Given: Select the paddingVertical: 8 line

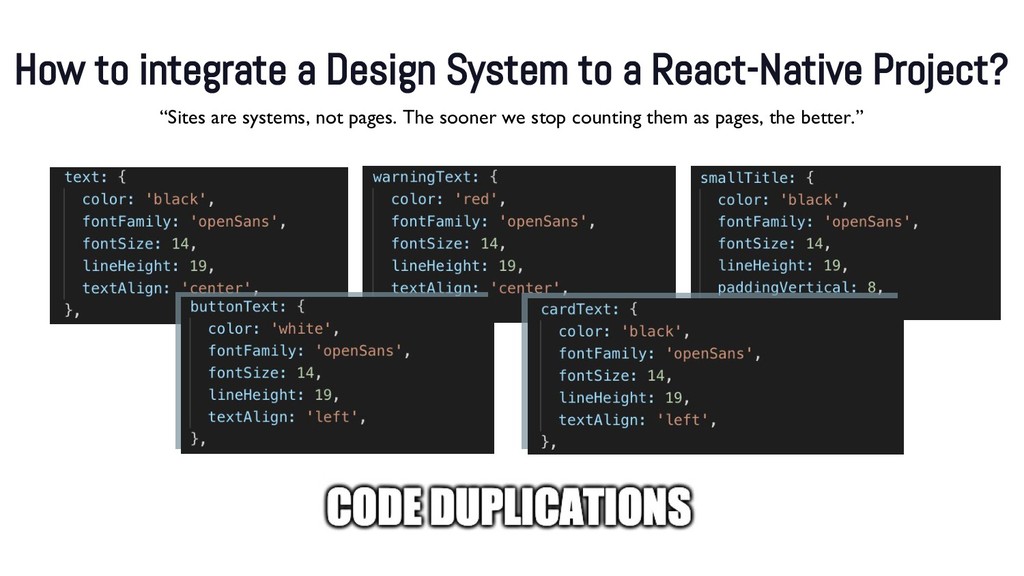Looking at the screenshot, I should [801, 287].
